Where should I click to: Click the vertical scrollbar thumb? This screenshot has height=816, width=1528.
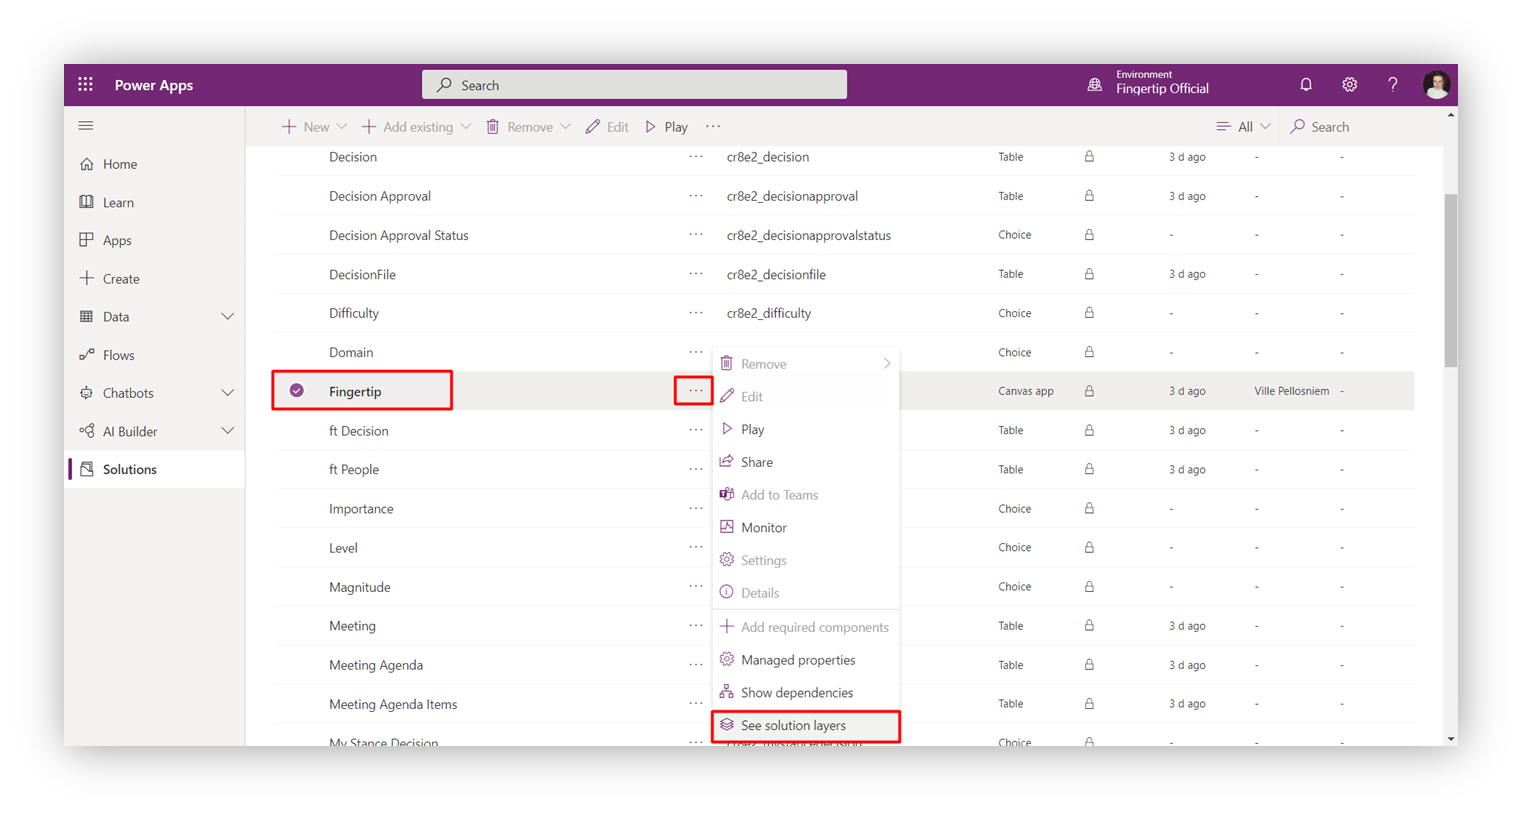click(x=1451, y=280)
